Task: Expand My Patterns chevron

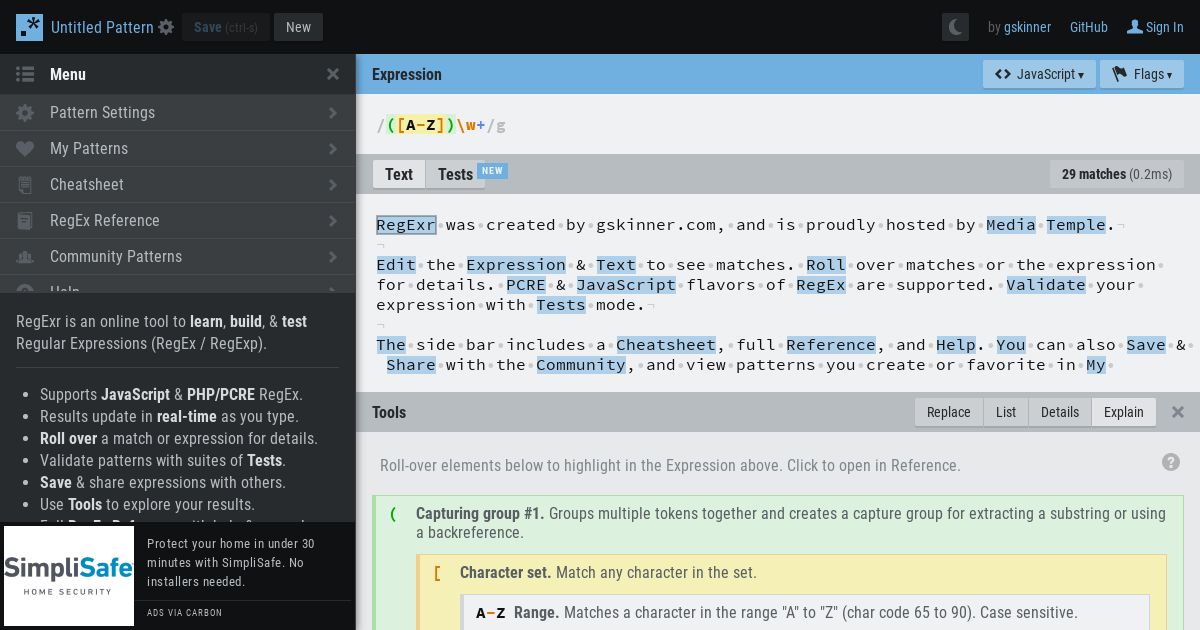Action: click(333, 149)
